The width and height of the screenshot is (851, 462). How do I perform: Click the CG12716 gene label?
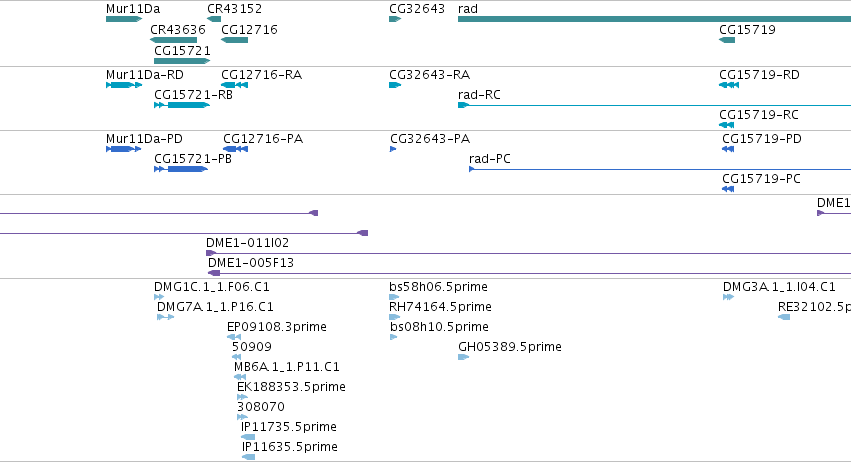tap(249, 29)
